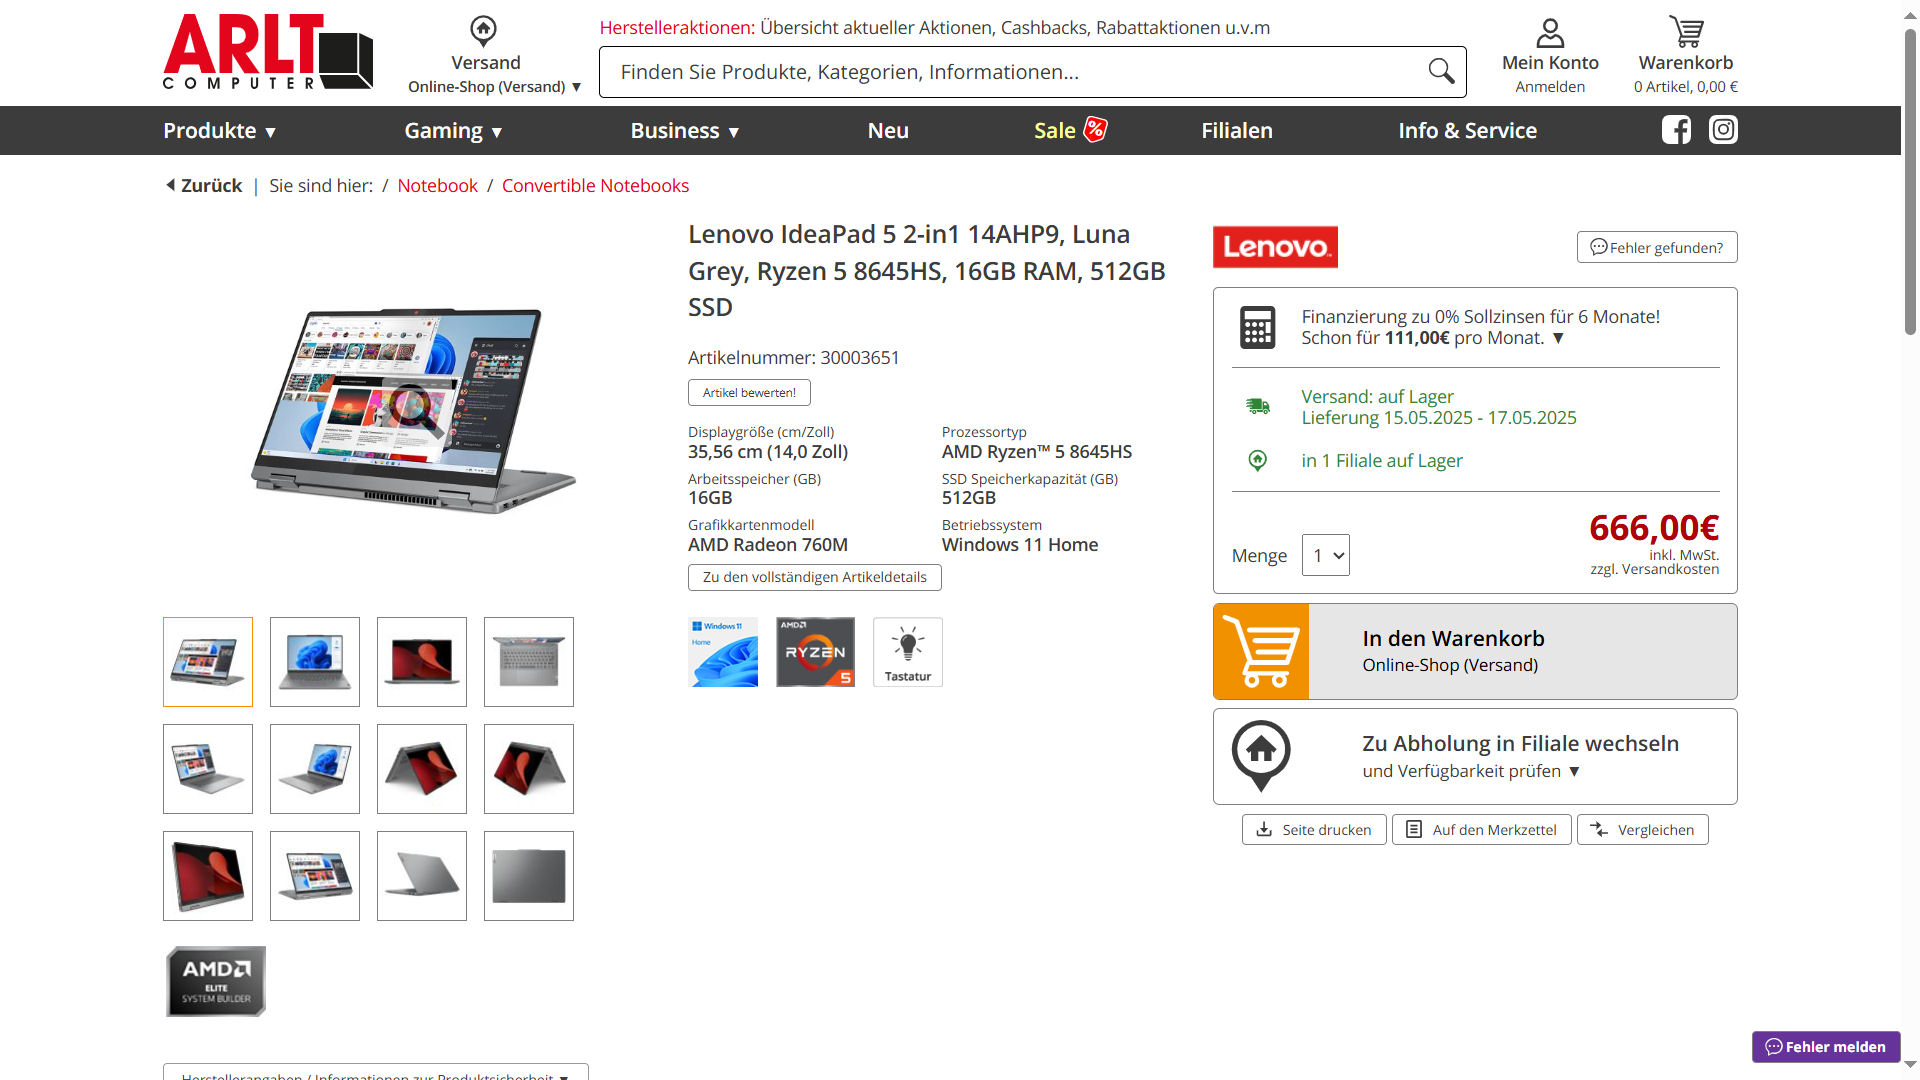Expand the Finanzierung monthly rate details

pyautogui.click(x=1557, y=338)
